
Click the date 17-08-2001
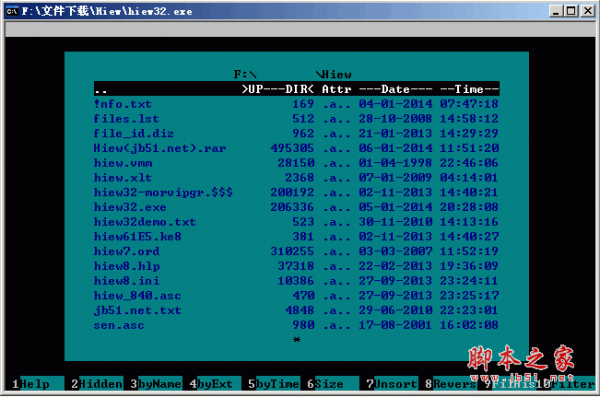[x=395, y=325]
